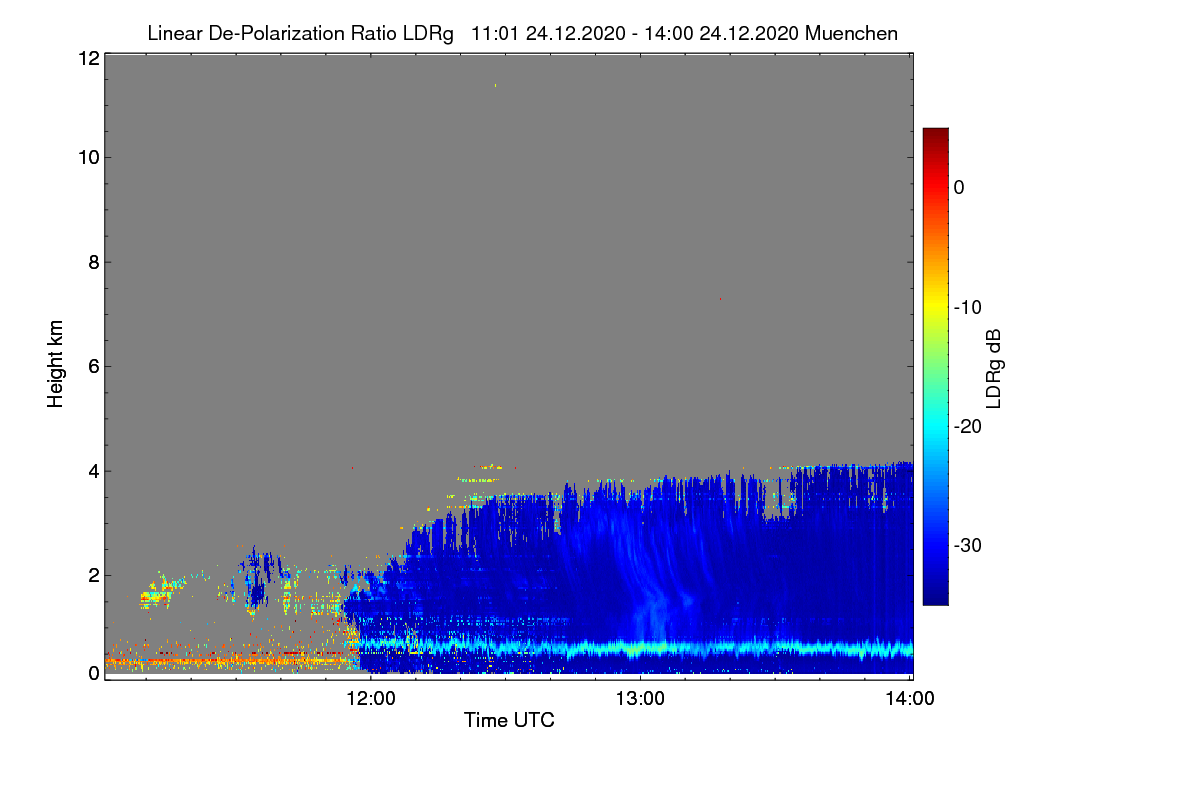Click "Muenchen" in the plot title
This screenshot has height=800, width=1200.
coord(850,33)
